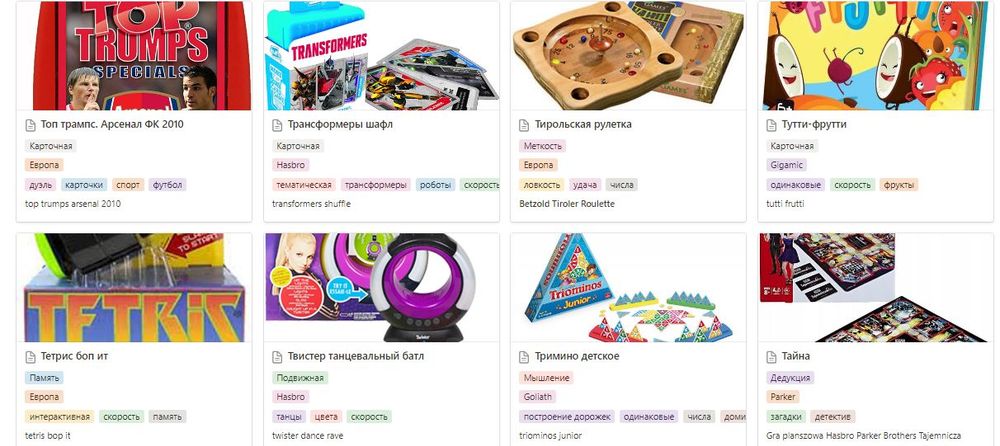The width and height of the screenshot is (1000, 446).
Task: Open the Tetris game box thumbnail
Action: 134,287
